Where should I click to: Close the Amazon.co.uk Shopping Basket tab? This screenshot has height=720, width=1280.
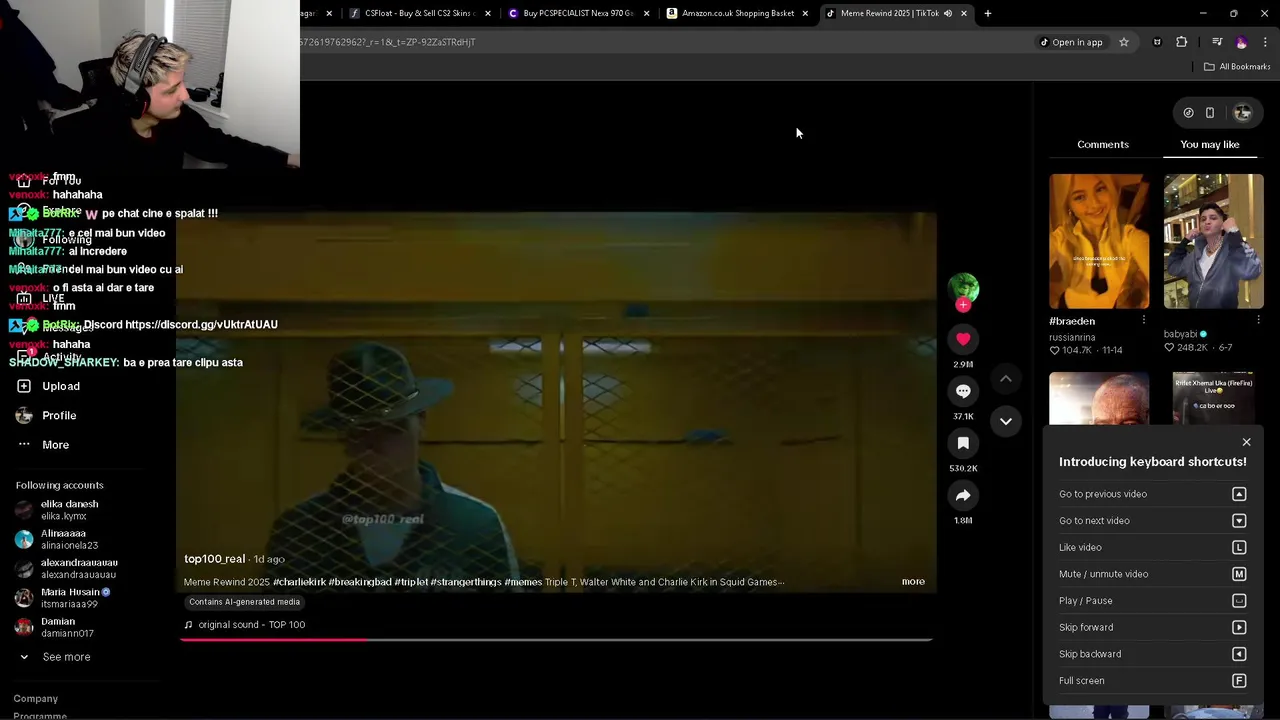[805, 13]
